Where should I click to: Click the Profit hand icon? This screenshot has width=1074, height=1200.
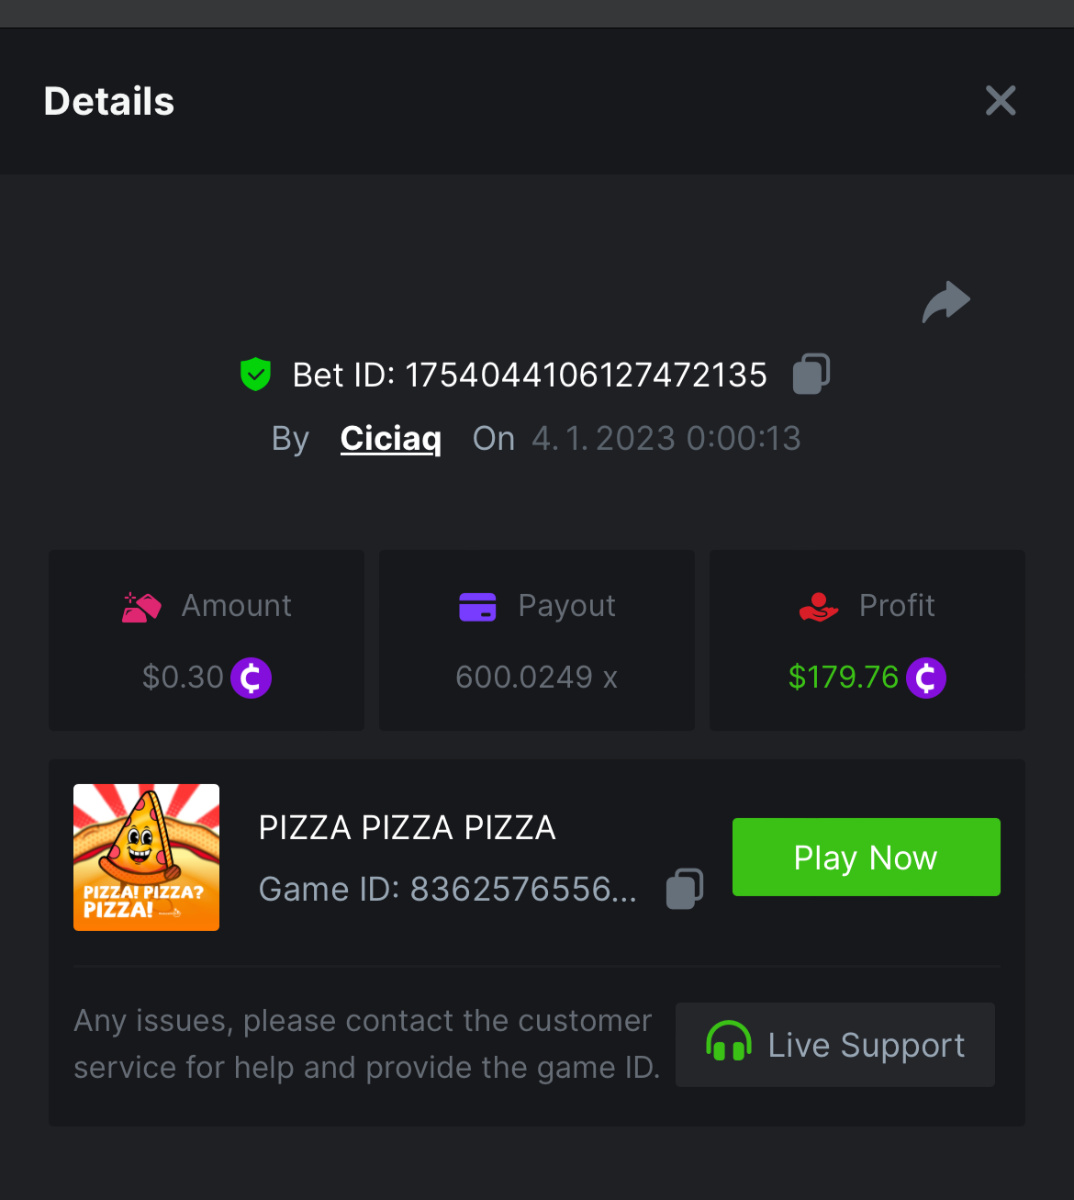point(818,607)
